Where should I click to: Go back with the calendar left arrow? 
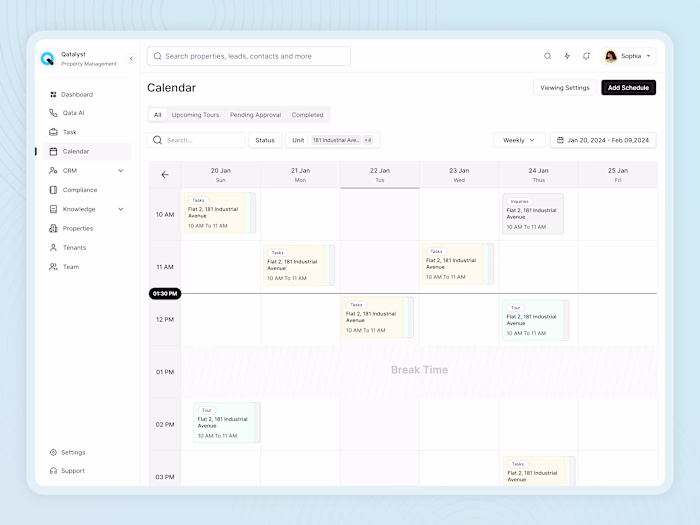click(165, 175)
